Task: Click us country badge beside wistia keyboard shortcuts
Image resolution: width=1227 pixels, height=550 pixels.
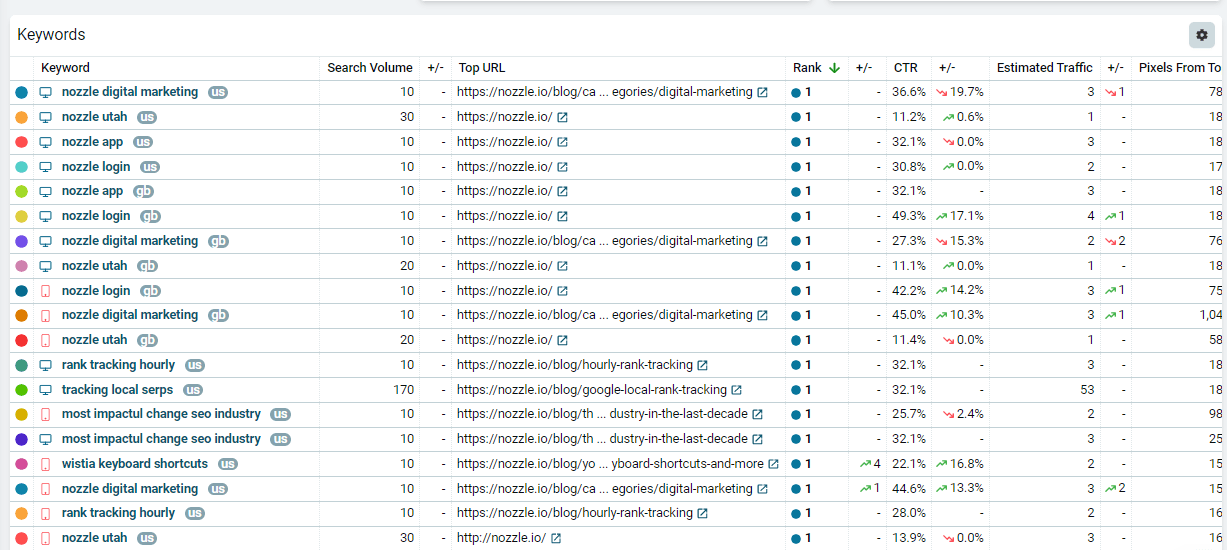Action: [228, 464]
